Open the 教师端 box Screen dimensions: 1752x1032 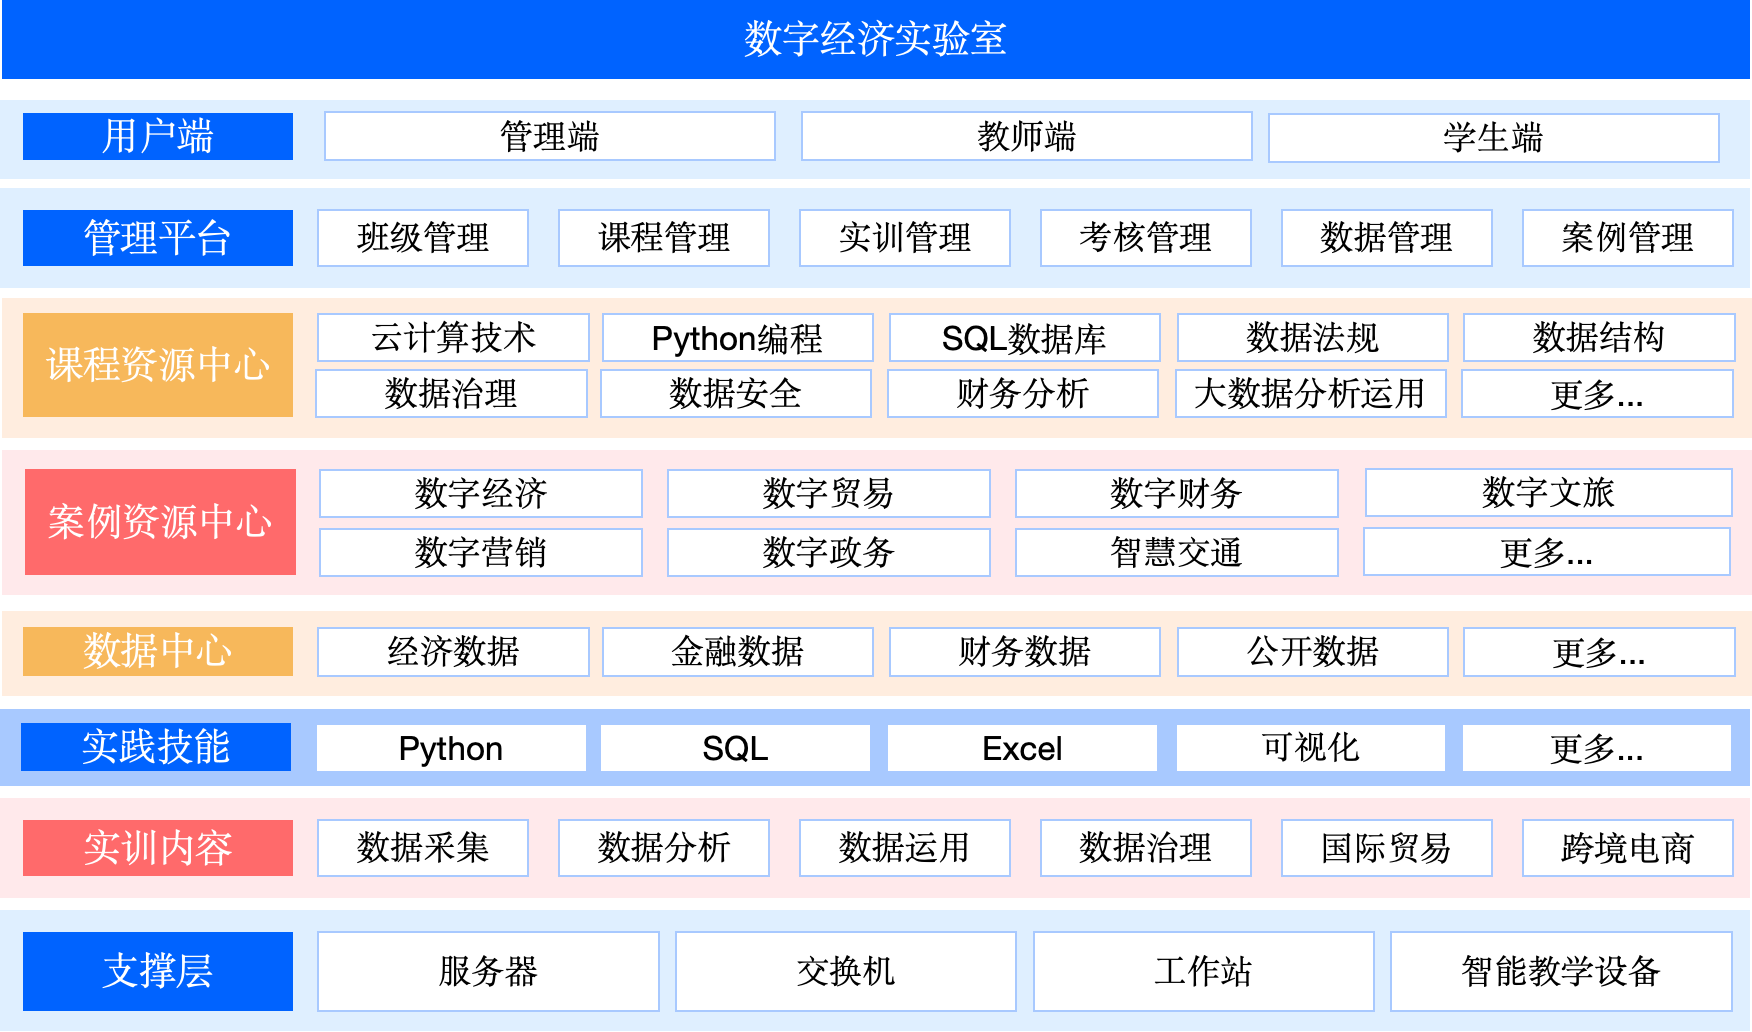coord(1027,136)
